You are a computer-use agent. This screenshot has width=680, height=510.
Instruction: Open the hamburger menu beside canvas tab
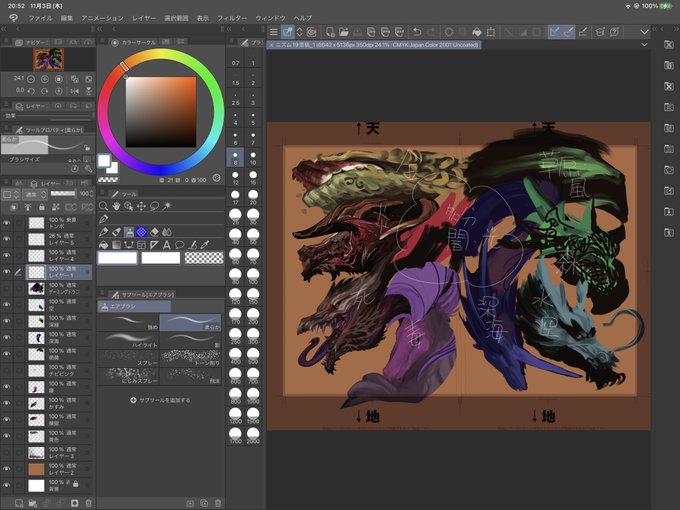pyautogui.click(x=274, y=32)
